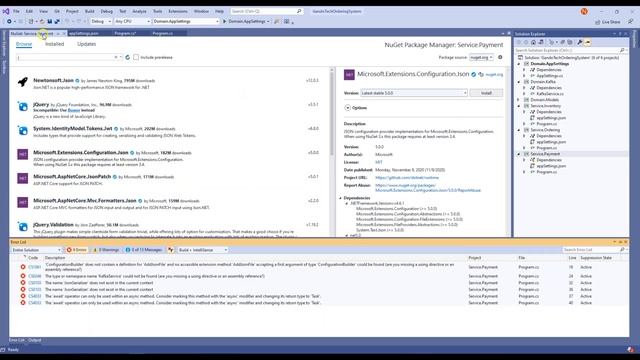
Task: Click the Properties wrench in Solution Explorer
Action: click(580, 42)
